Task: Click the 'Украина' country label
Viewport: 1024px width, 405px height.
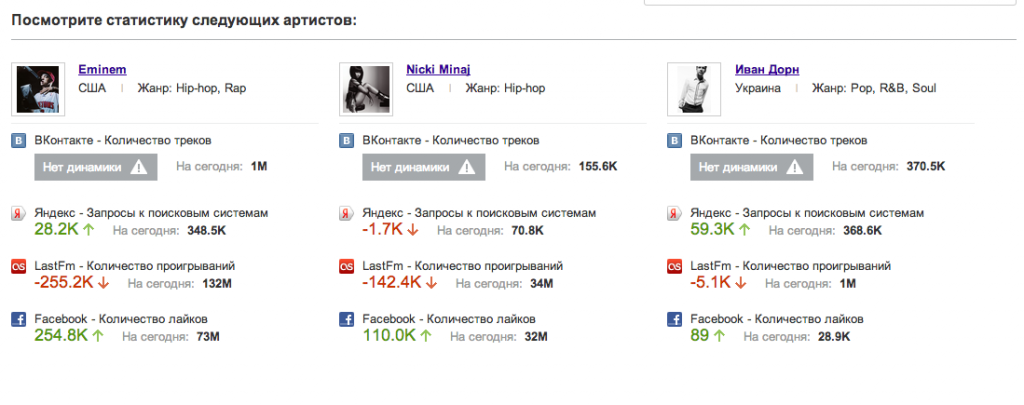Action: [x=758, y=88]
